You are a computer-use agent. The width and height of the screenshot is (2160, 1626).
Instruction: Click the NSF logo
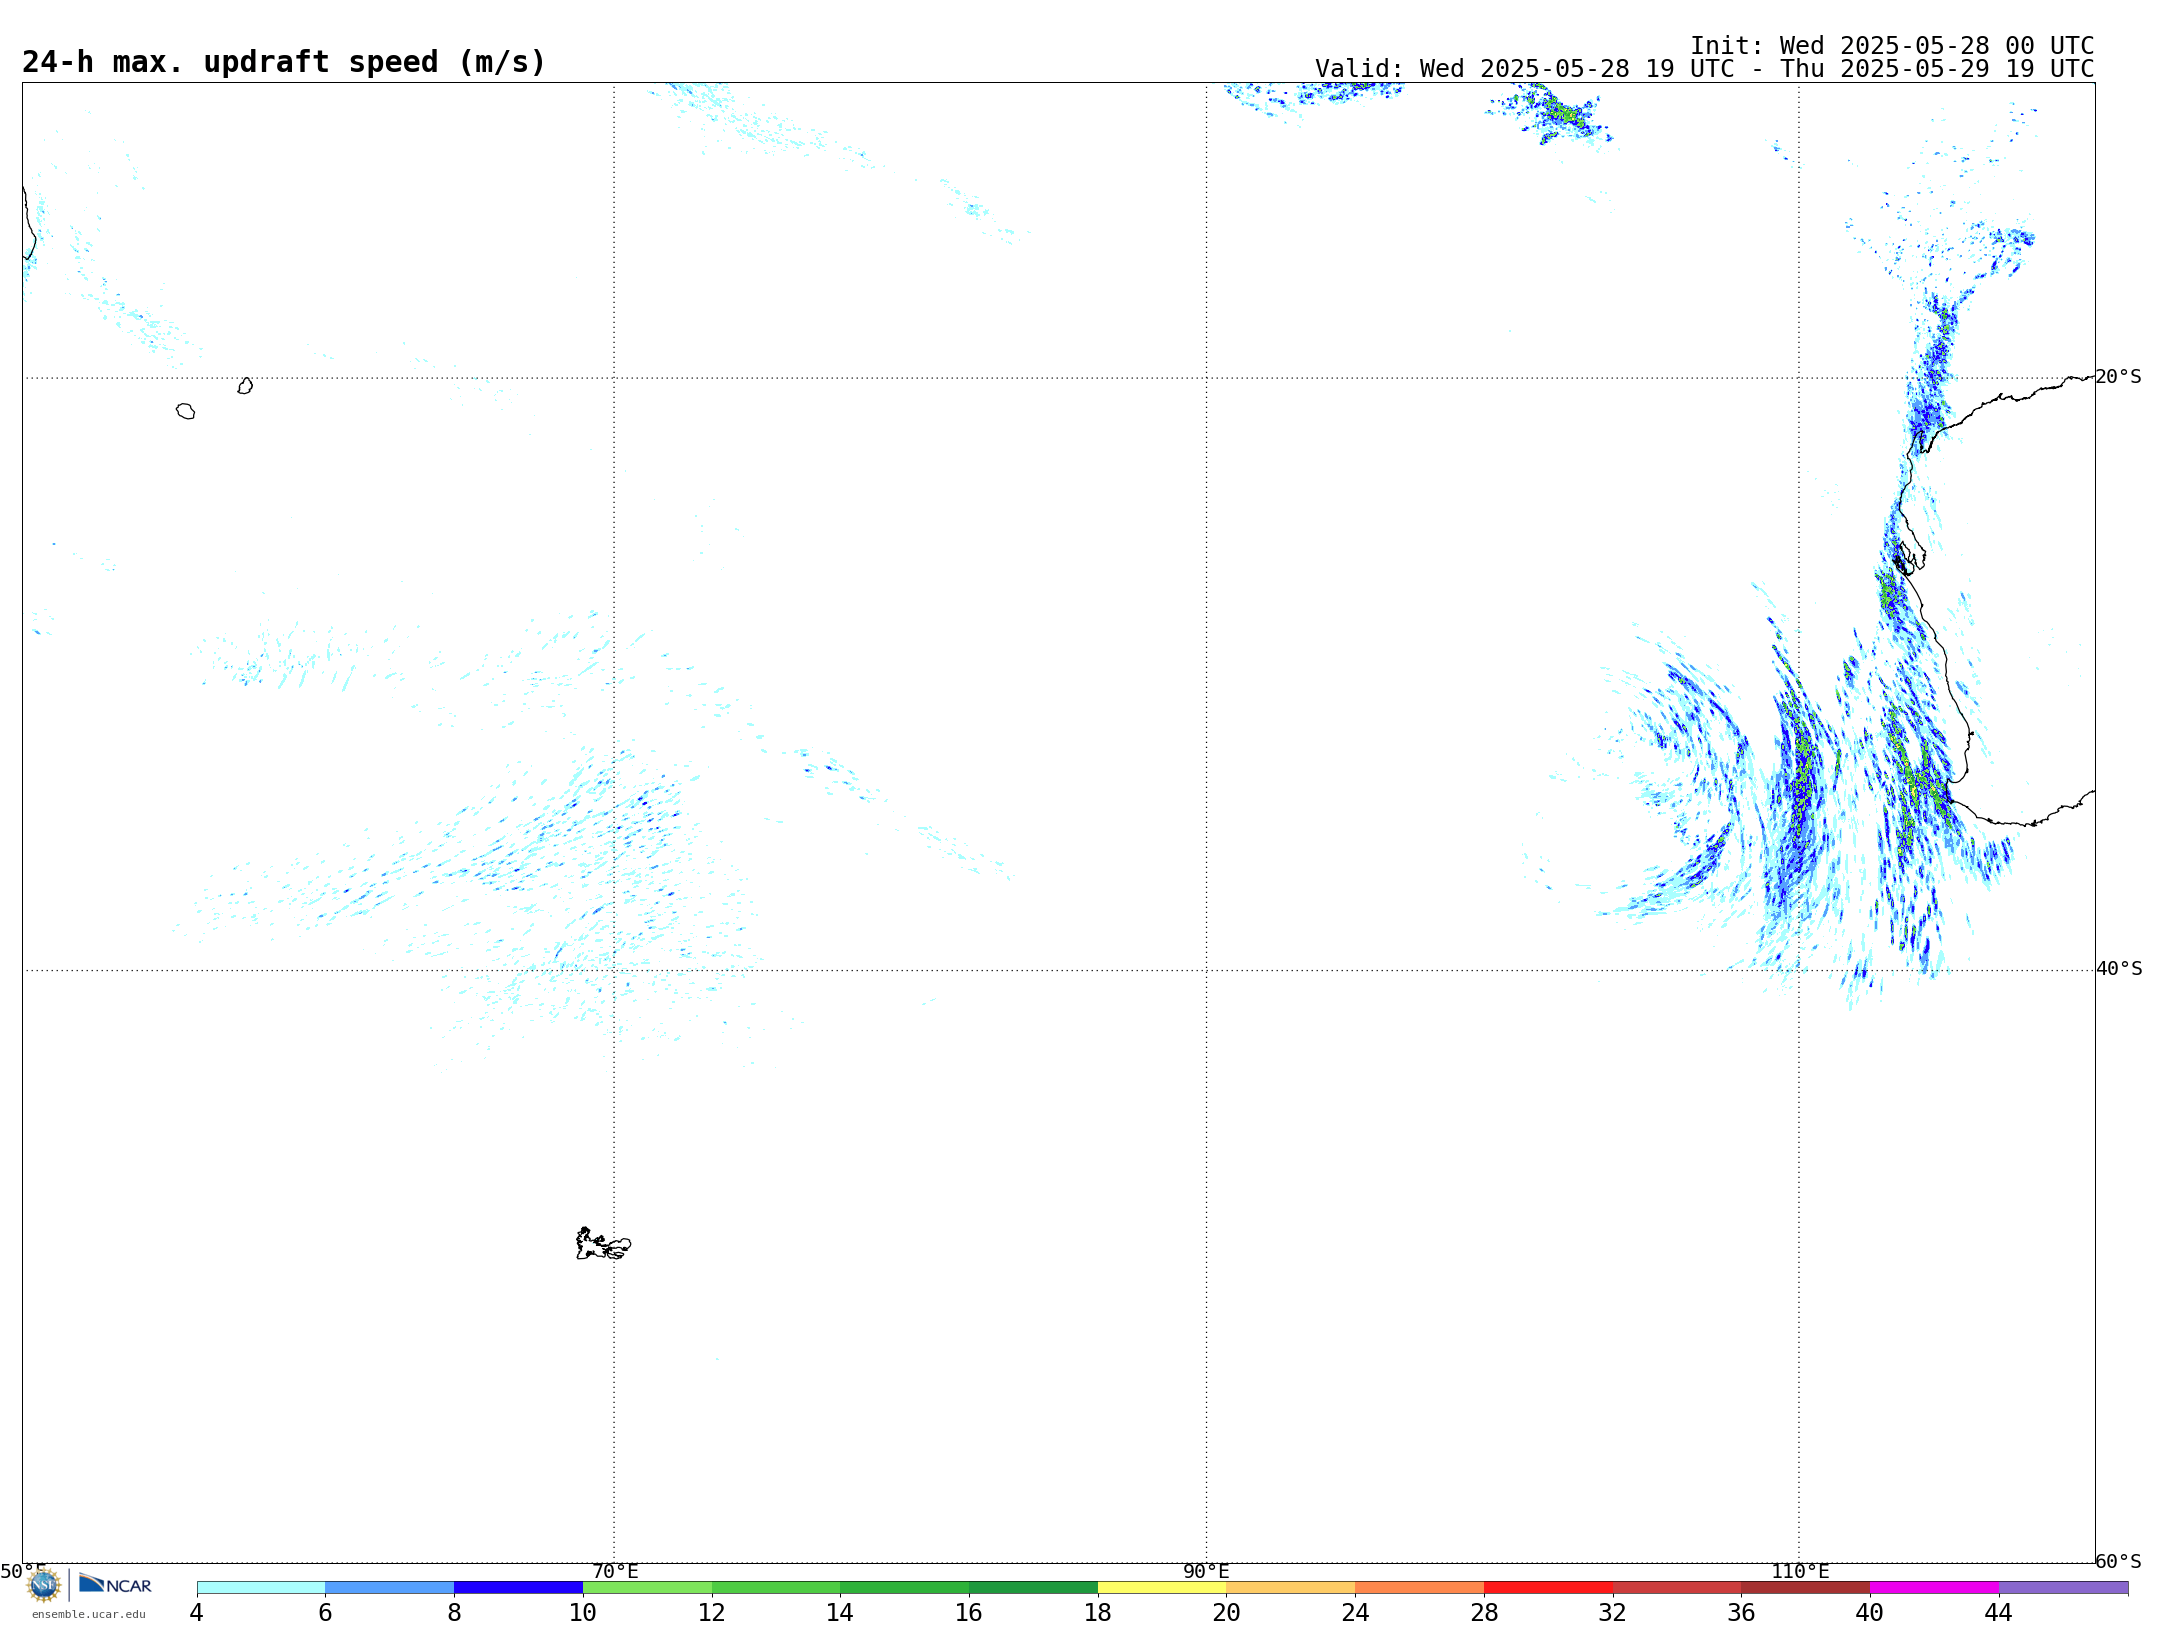(44, 1585)
